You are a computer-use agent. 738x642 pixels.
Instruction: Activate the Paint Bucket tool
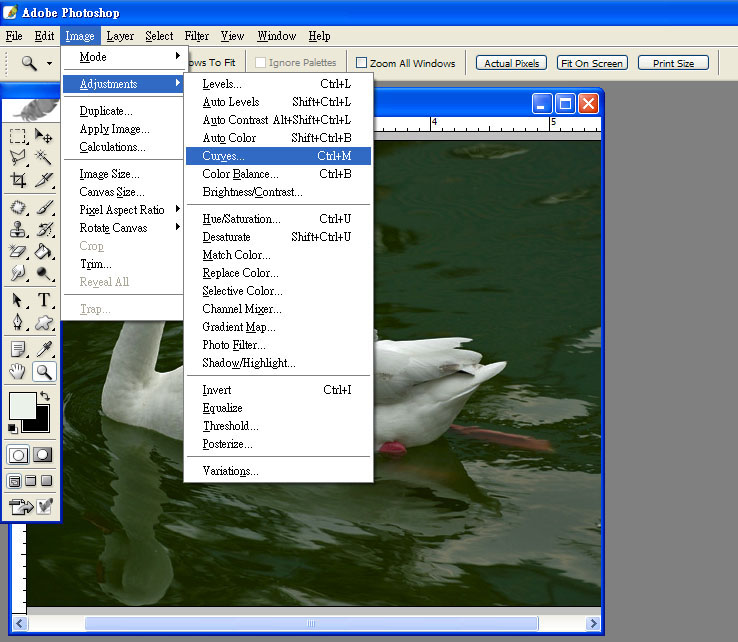[44, 251]
